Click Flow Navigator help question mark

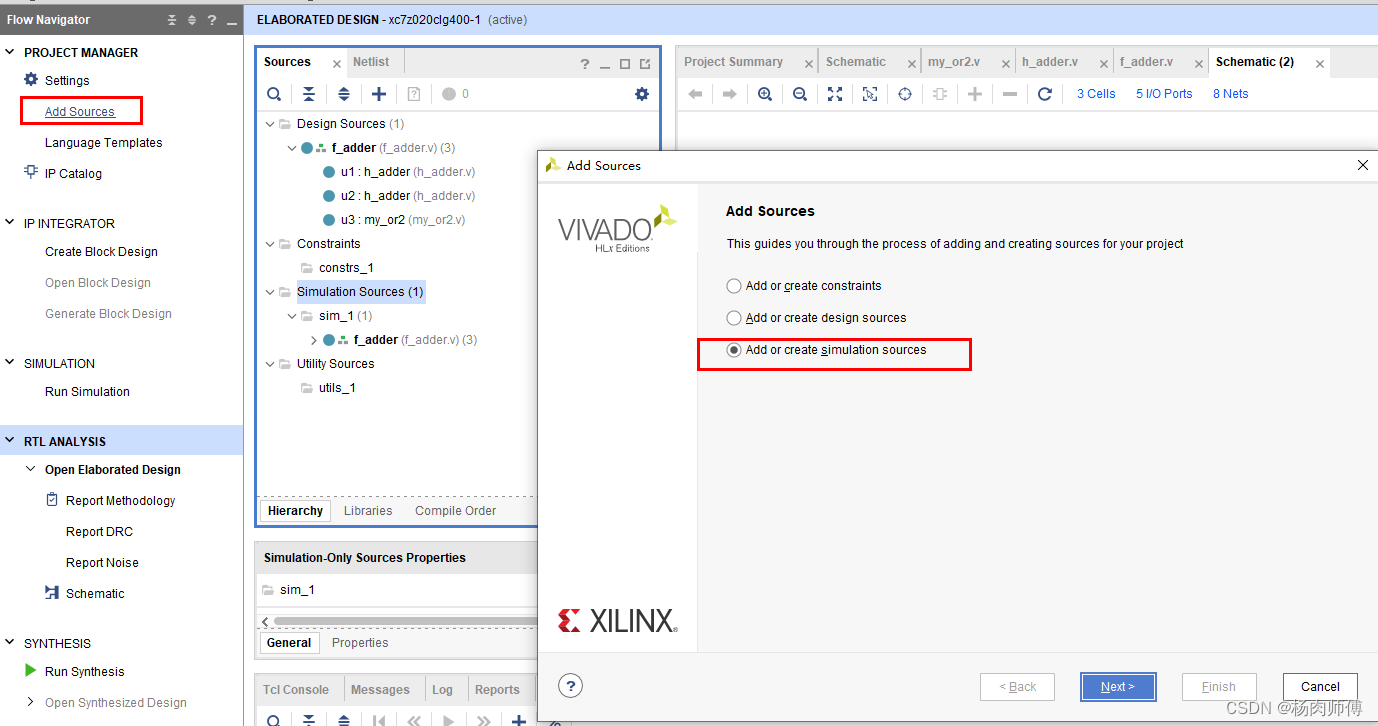coord(211,20)
